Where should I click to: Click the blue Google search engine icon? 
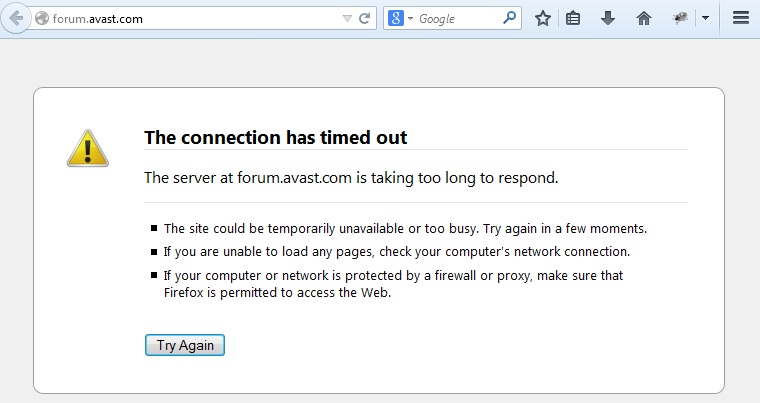pyautogui.click(x=396, y=18)
